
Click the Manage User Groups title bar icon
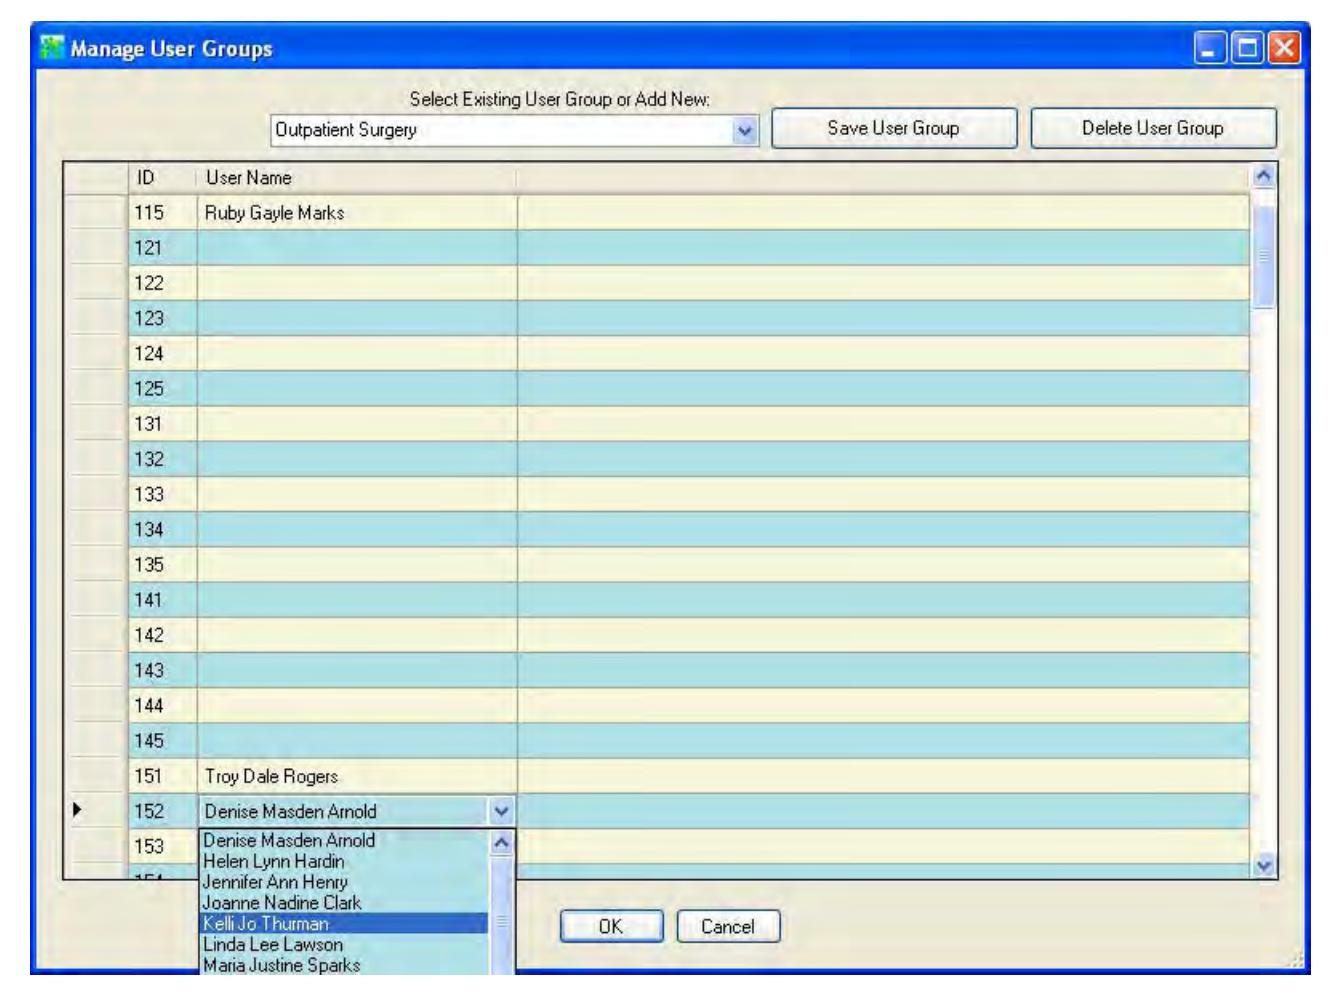click(51, 48)
